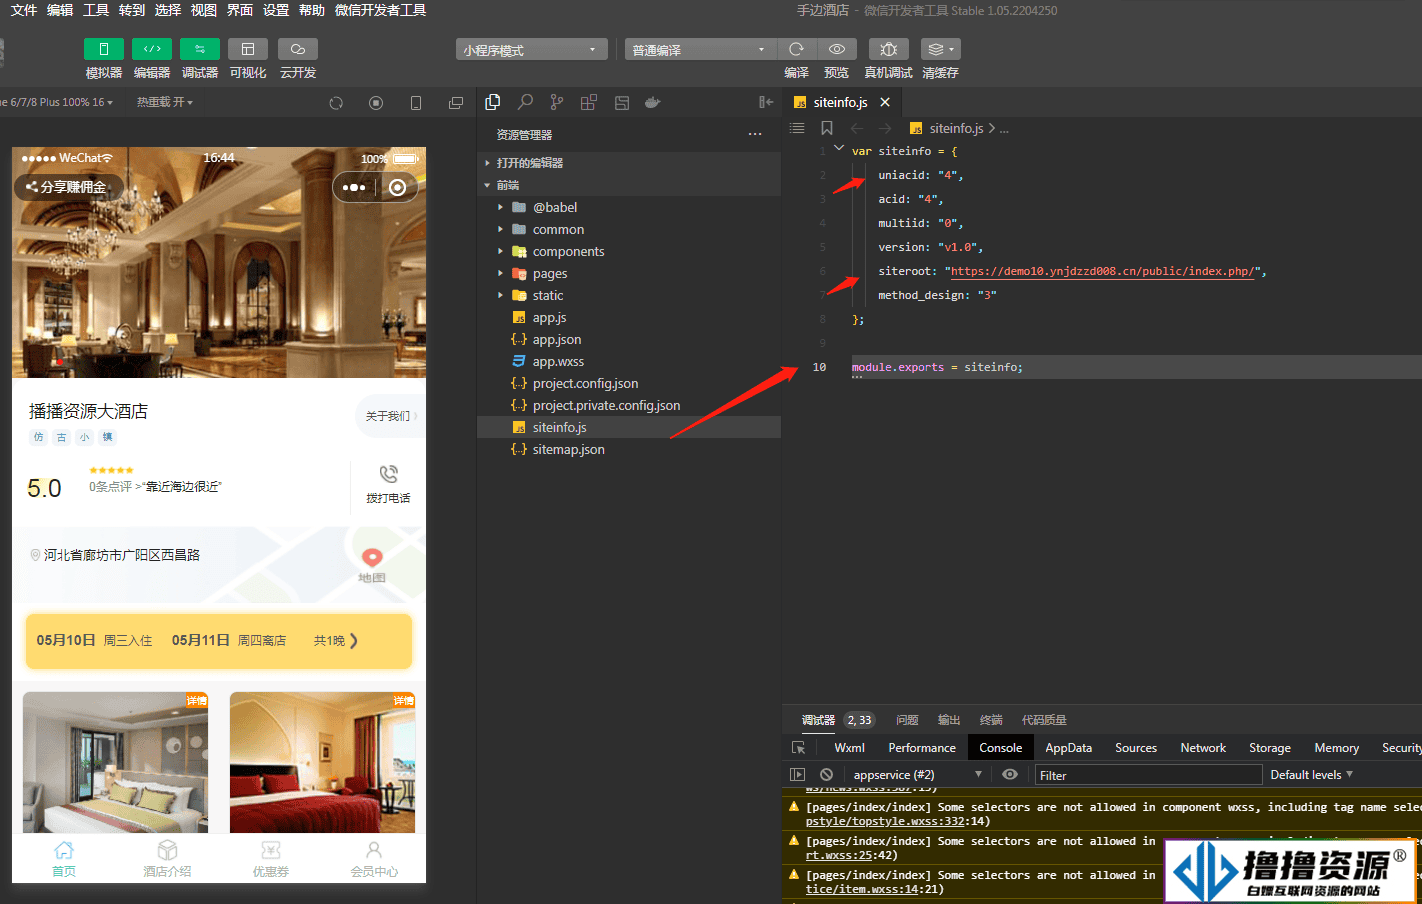The height and width of the screenshot is (904, 1422).
Task: Fold the siteinfo code block chevron
Action: 839,148
